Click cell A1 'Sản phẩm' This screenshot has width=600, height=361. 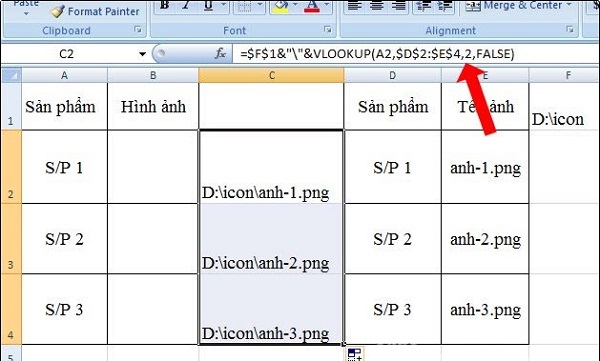(x=64, y=106)
